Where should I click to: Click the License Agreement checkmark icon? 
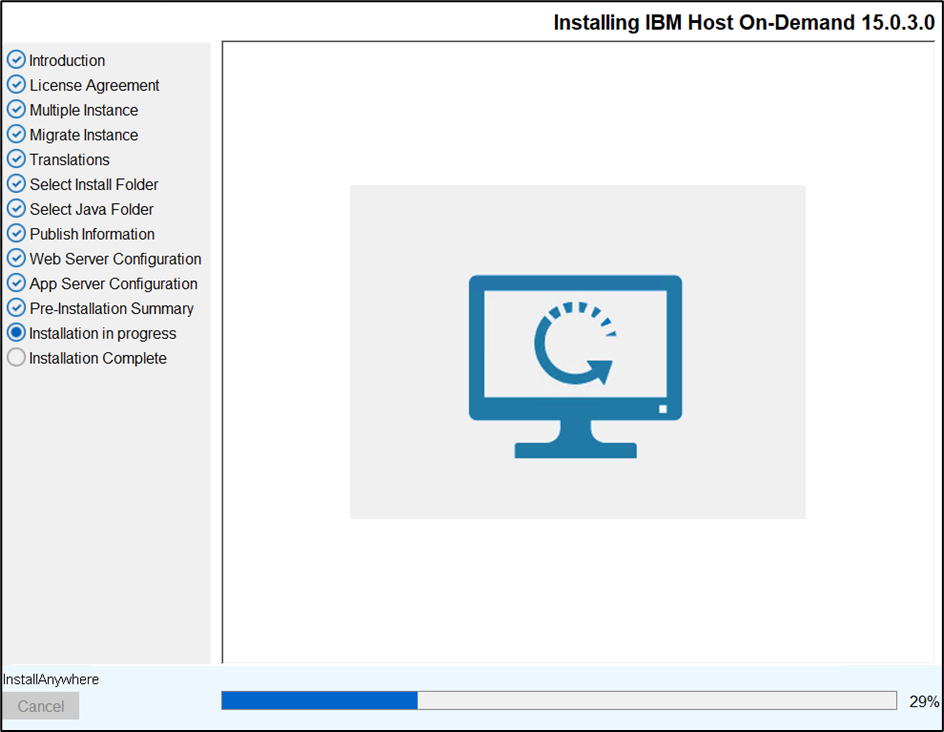16,85
